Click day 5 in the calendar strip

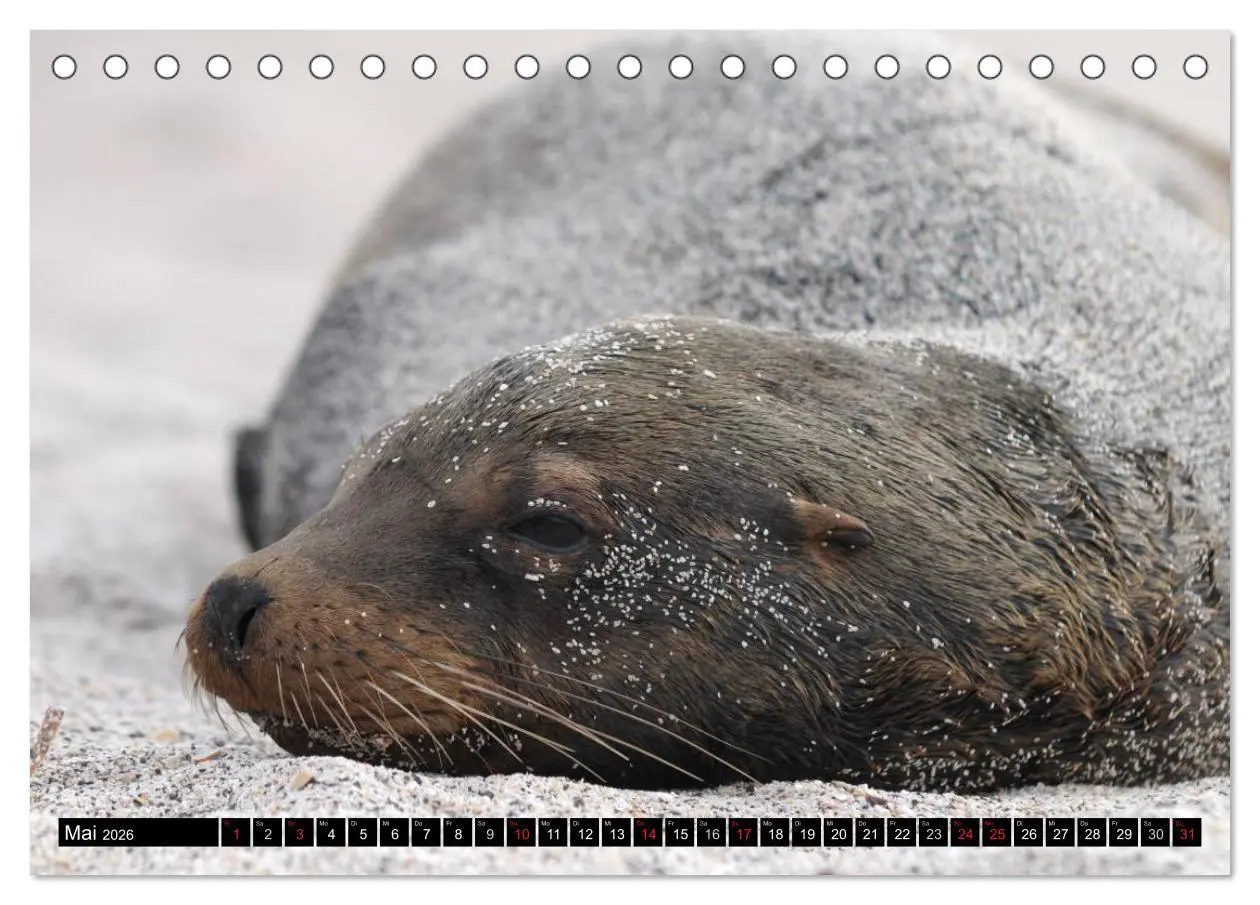pos(363,832)
